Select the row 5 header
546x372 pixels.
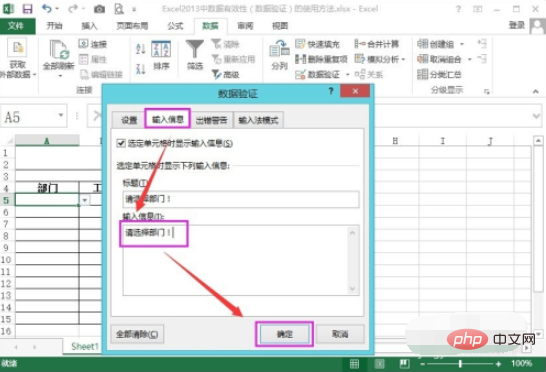click(x=6, y=200)
